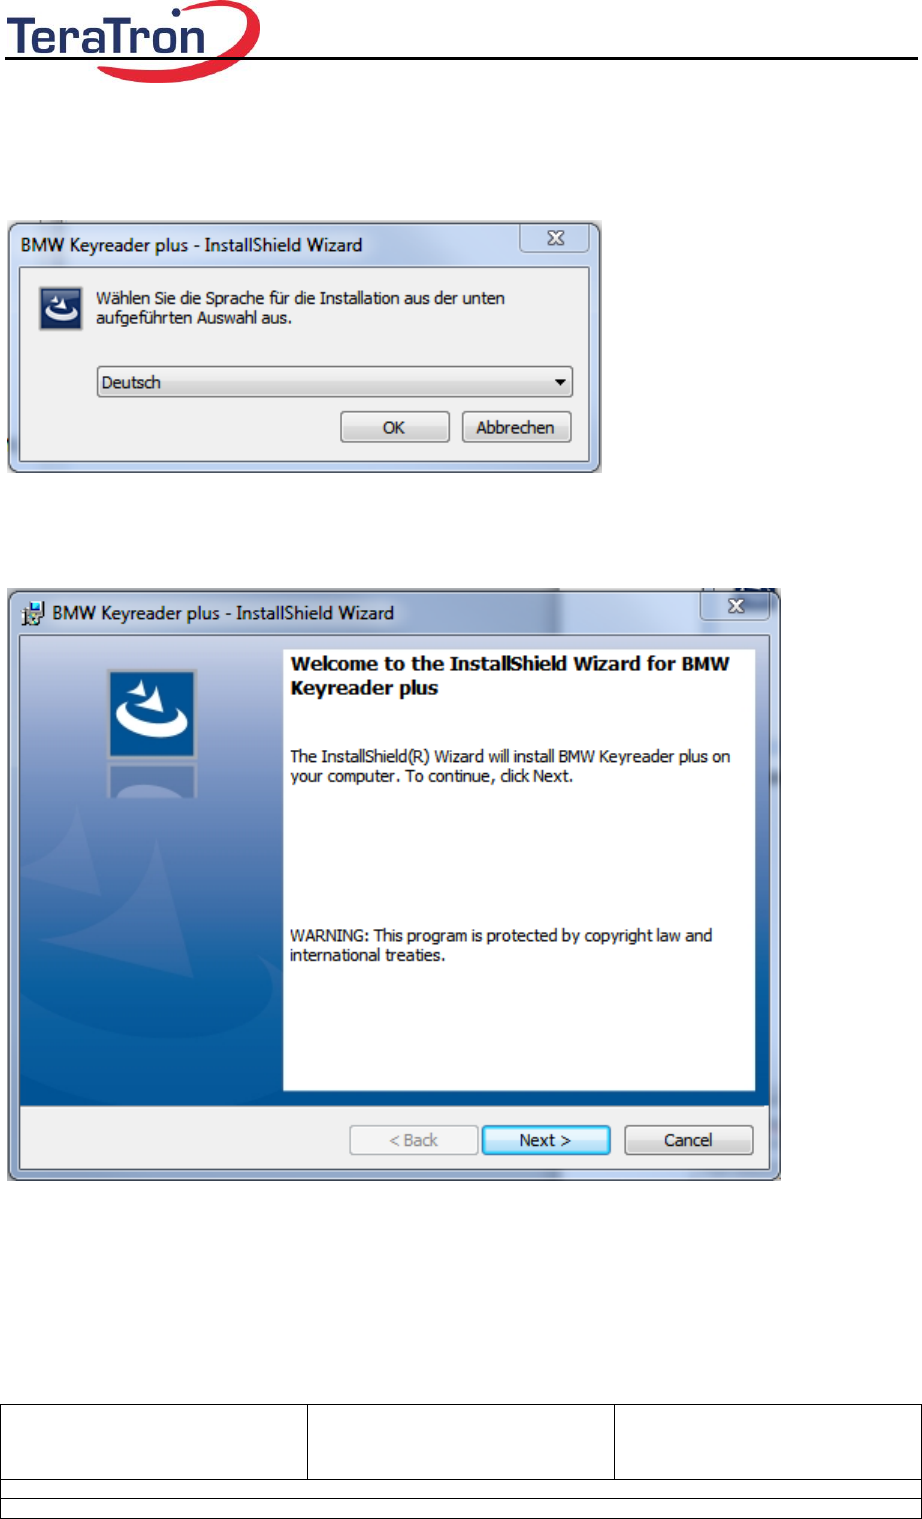Click the dropdown arrow of the language selector
The image size is (922, 1519).
pyautogui.click(x=560, y=382)
